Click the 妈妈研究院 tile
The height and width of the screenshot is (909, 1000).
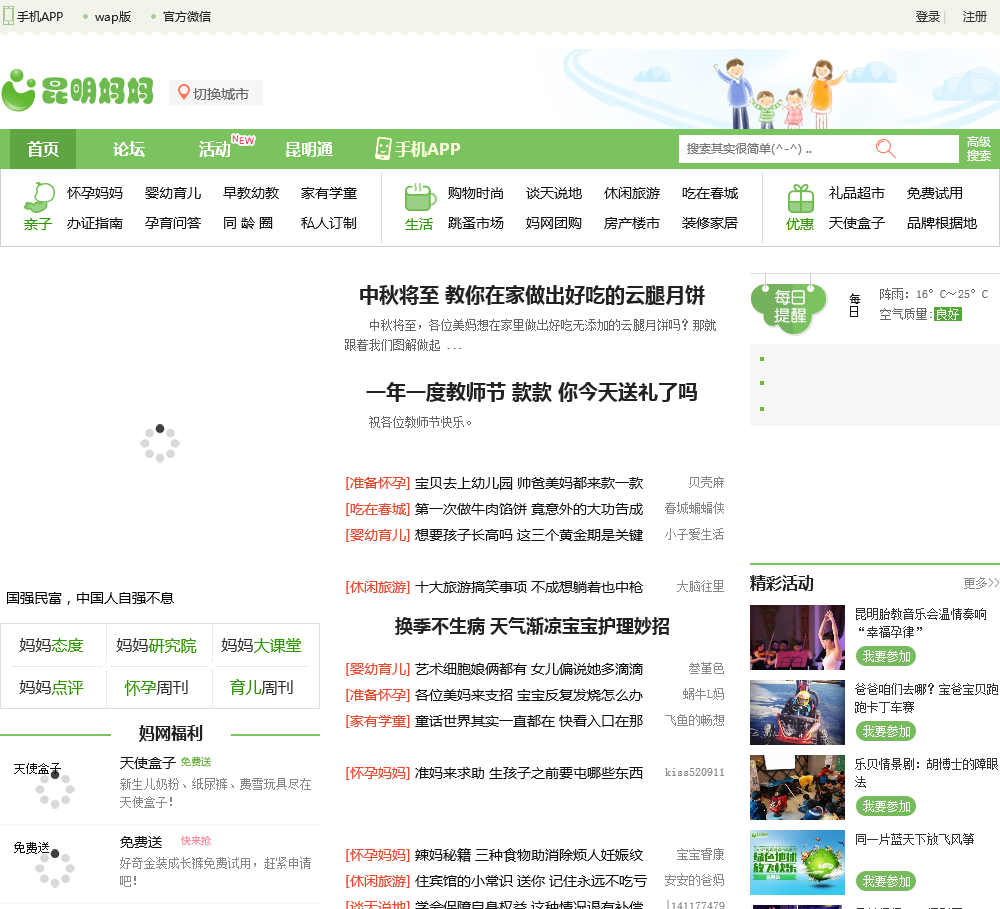156,646
